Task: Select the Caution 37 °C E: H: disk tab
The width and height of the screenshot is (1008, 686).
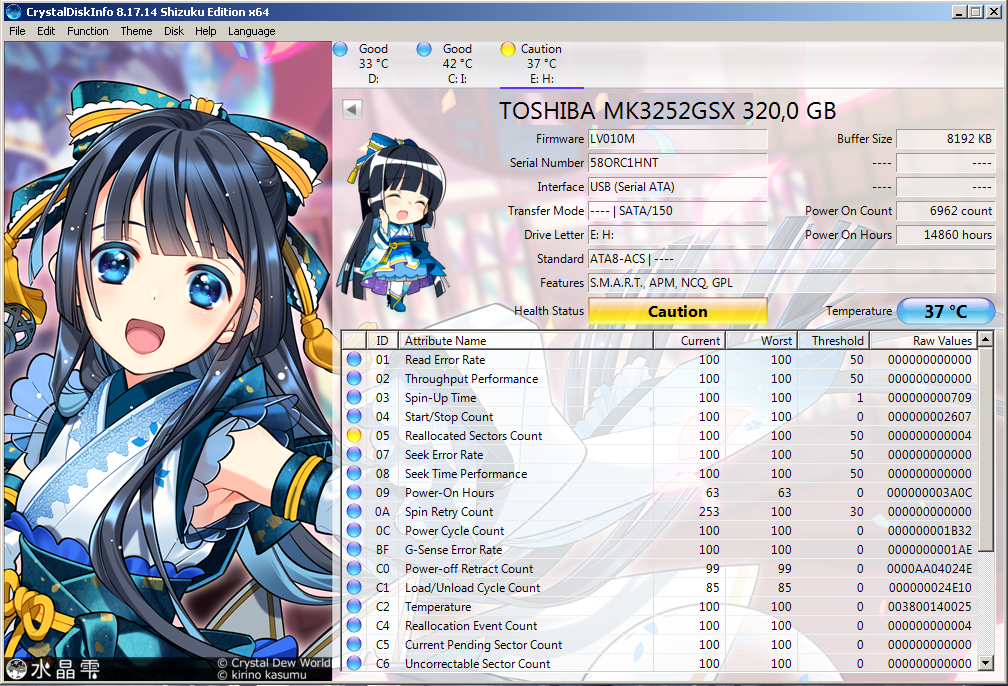Action: click(x=541, y=64)
